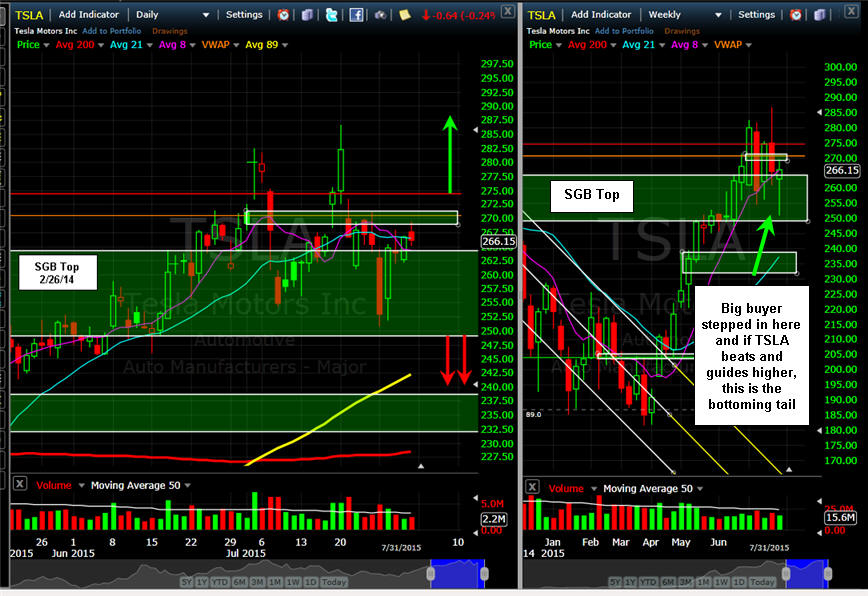Jump to Today in the Daily chart range
Viewport: 868px width, 596px height.
coord(334,582)
